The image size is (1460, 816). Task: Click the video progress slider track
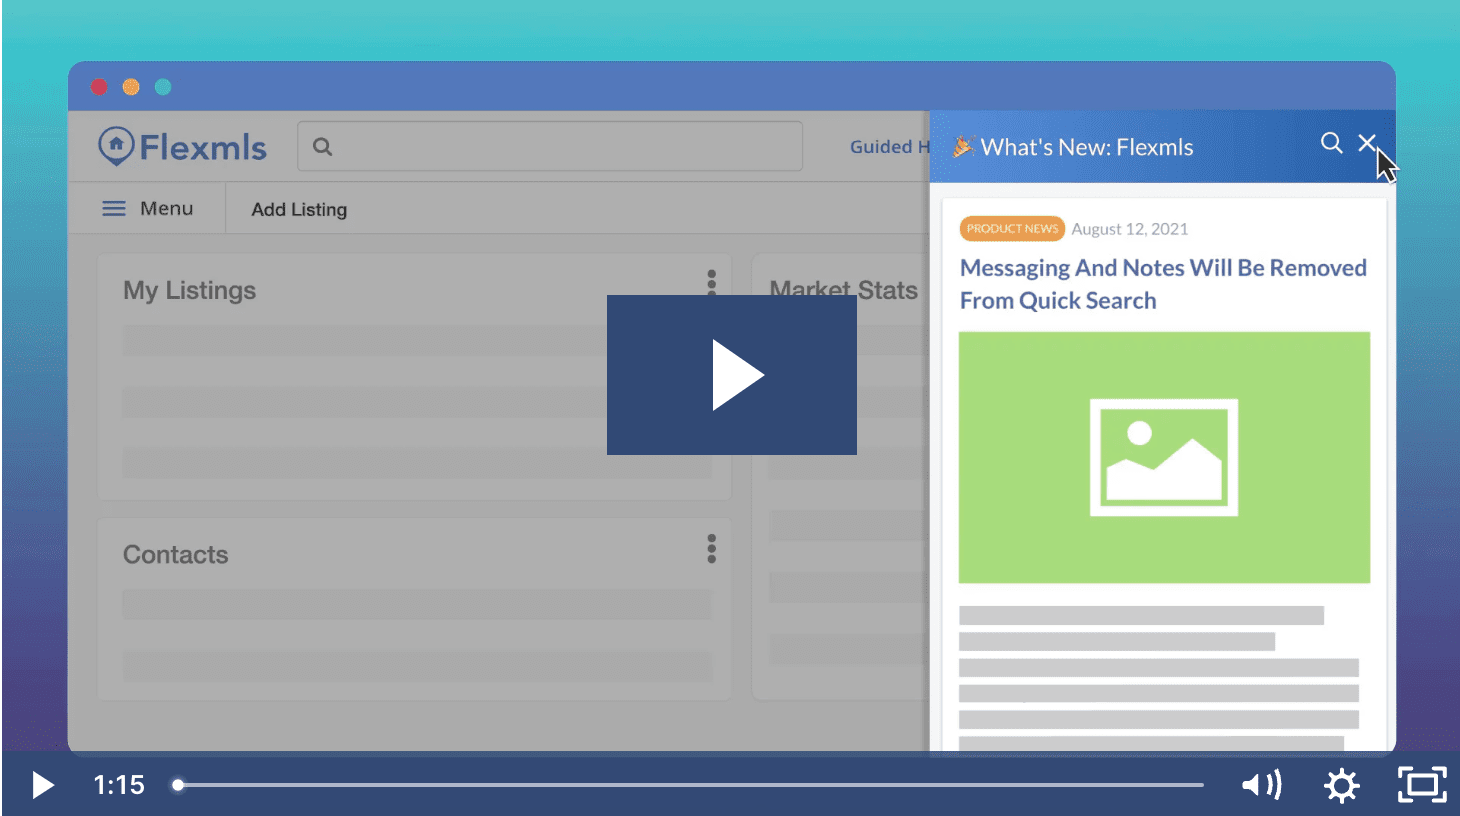point(690,785)
